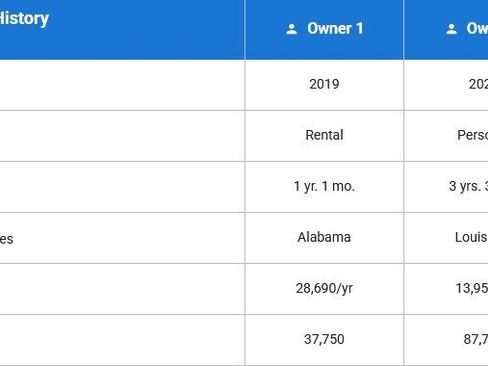This screenshot has width=488, height=366.
Task: Click second owner's purchase year starting 202
Action: [478, 84]
